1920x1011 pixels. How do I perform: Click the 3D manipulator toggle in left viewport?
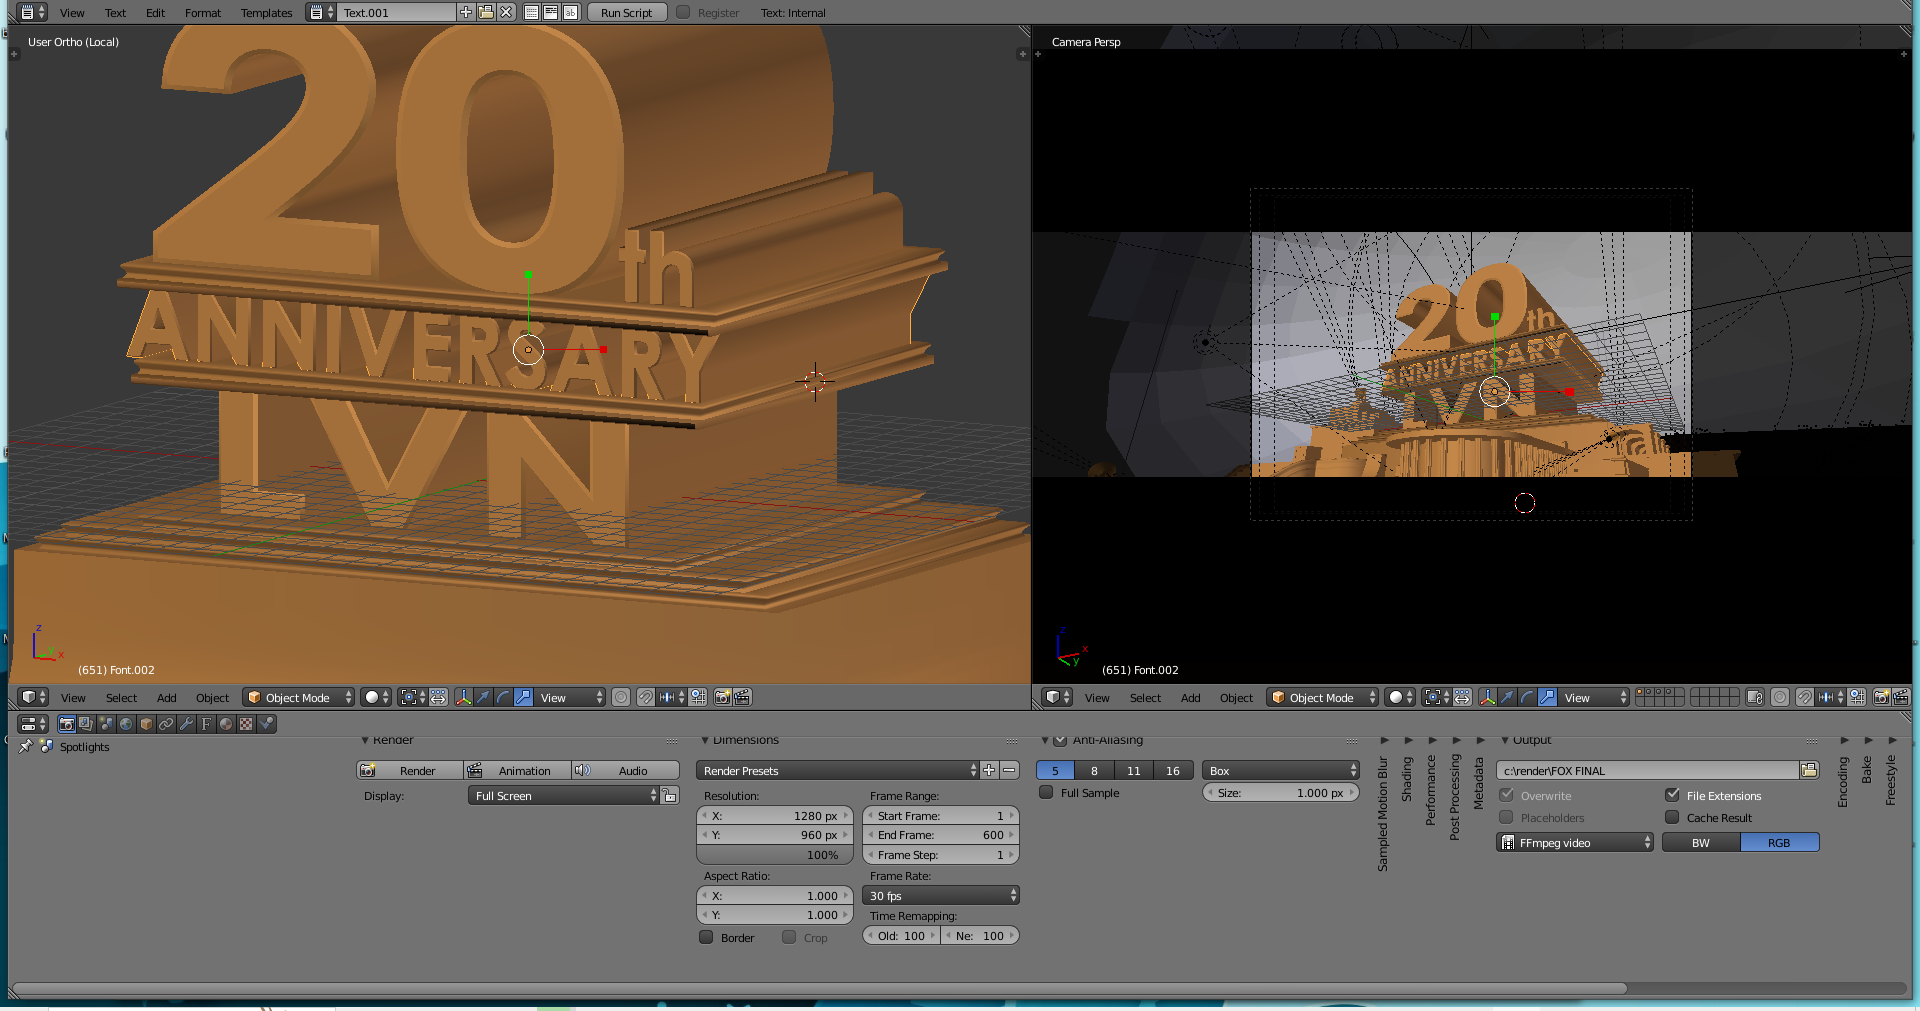click(464, 697)
